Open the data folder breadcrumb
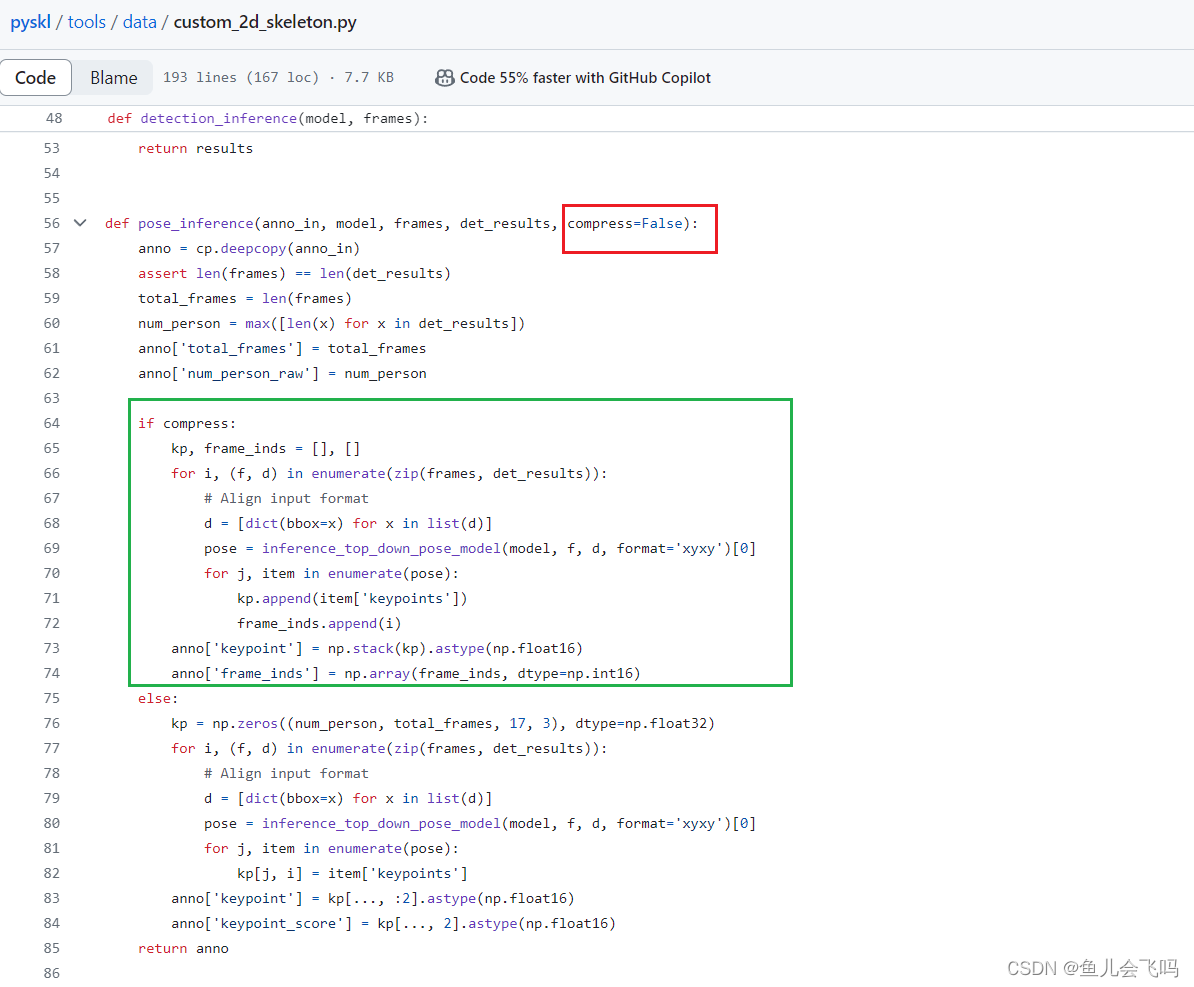This screenshot has height=987, width=1194. point(139,21)
